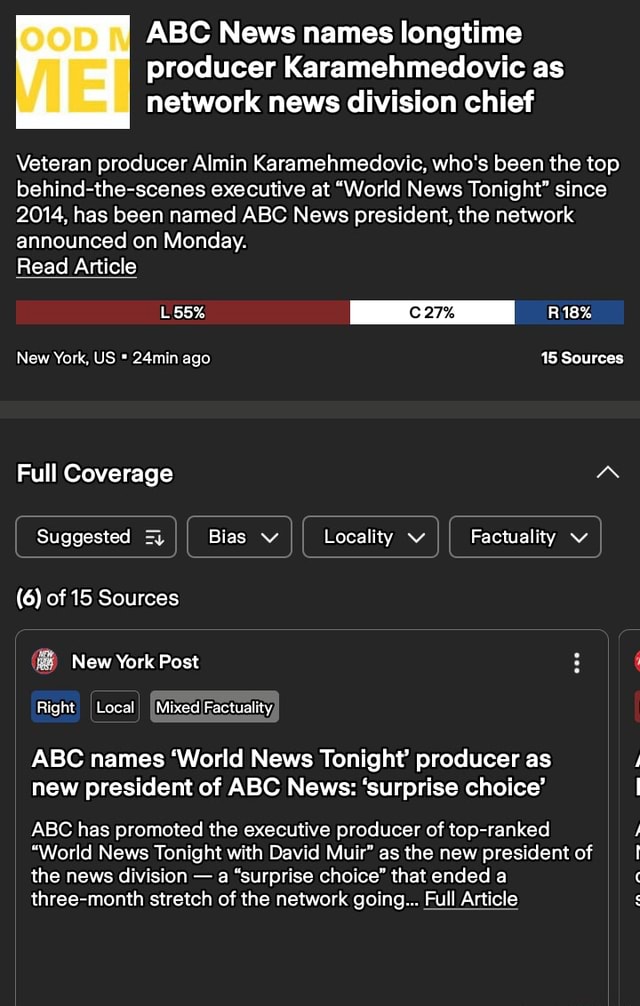The height and width of the screenshot is (1006, 640).
Task: Open the Factuality filter dropdown
Action: (x=524, y=537)
